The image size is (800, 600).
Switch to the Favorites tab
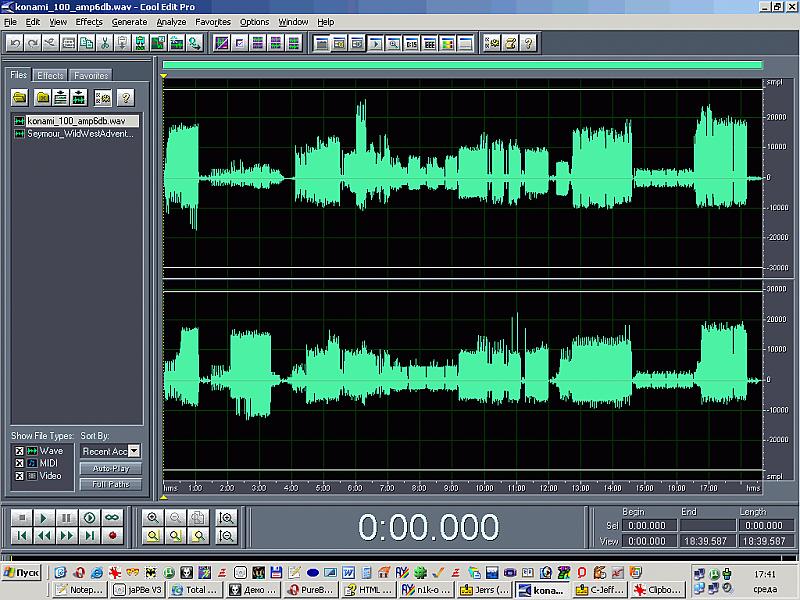[91, 75]
